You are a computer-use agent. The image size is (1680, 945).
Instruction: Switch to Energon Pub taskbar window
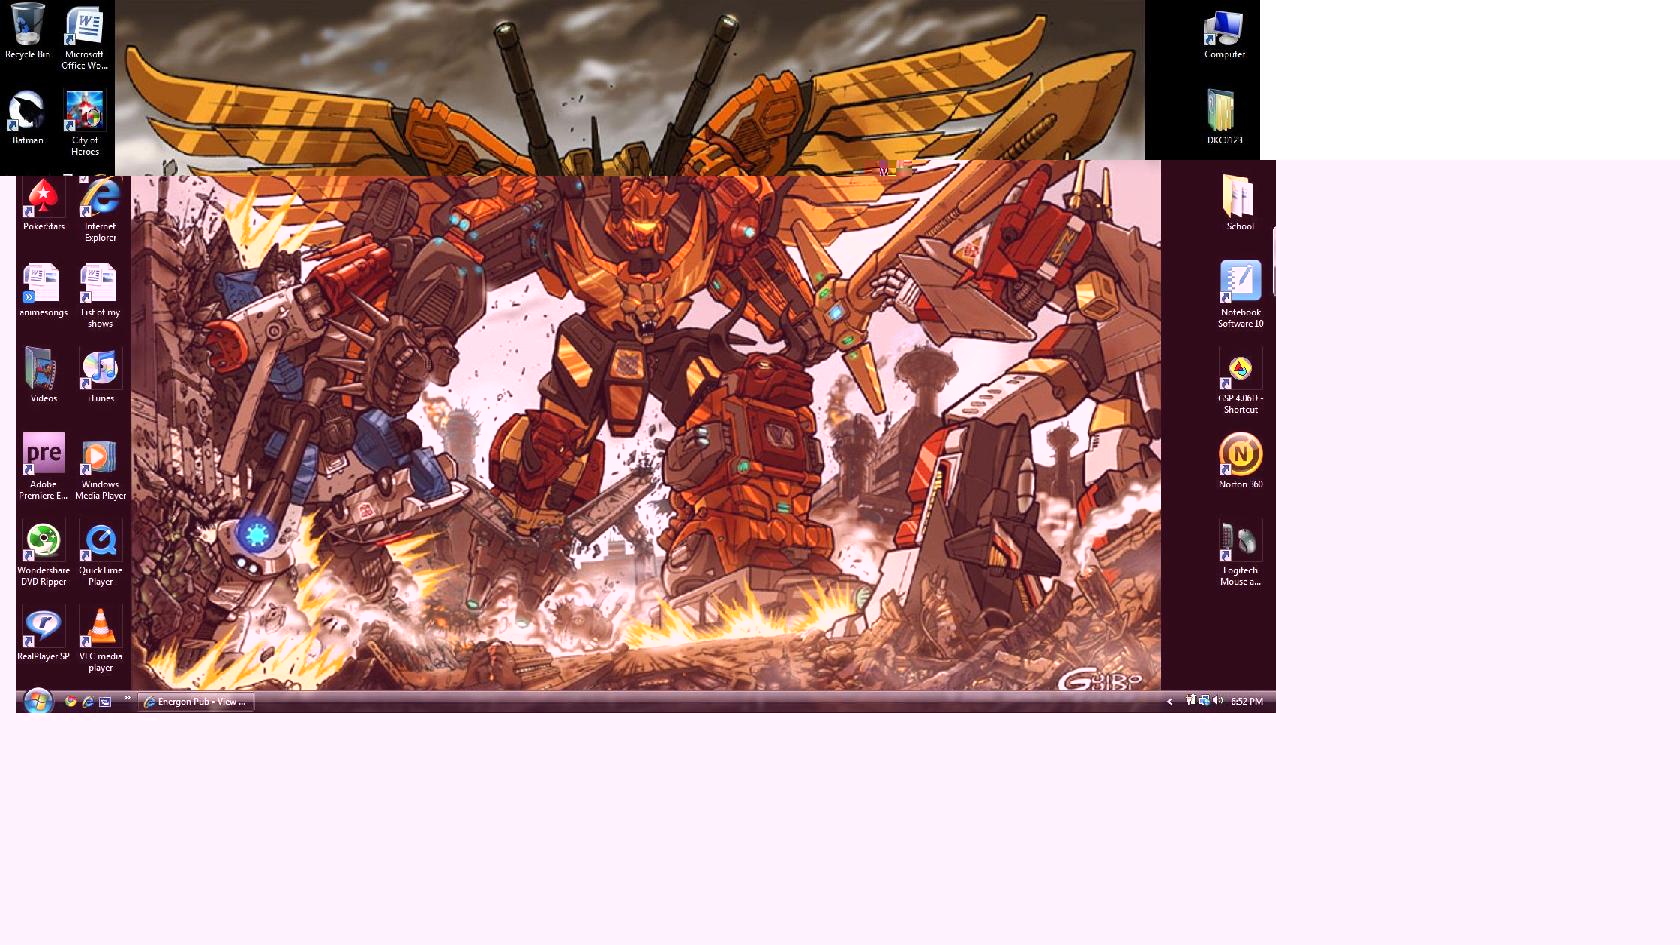coord(196,702)
